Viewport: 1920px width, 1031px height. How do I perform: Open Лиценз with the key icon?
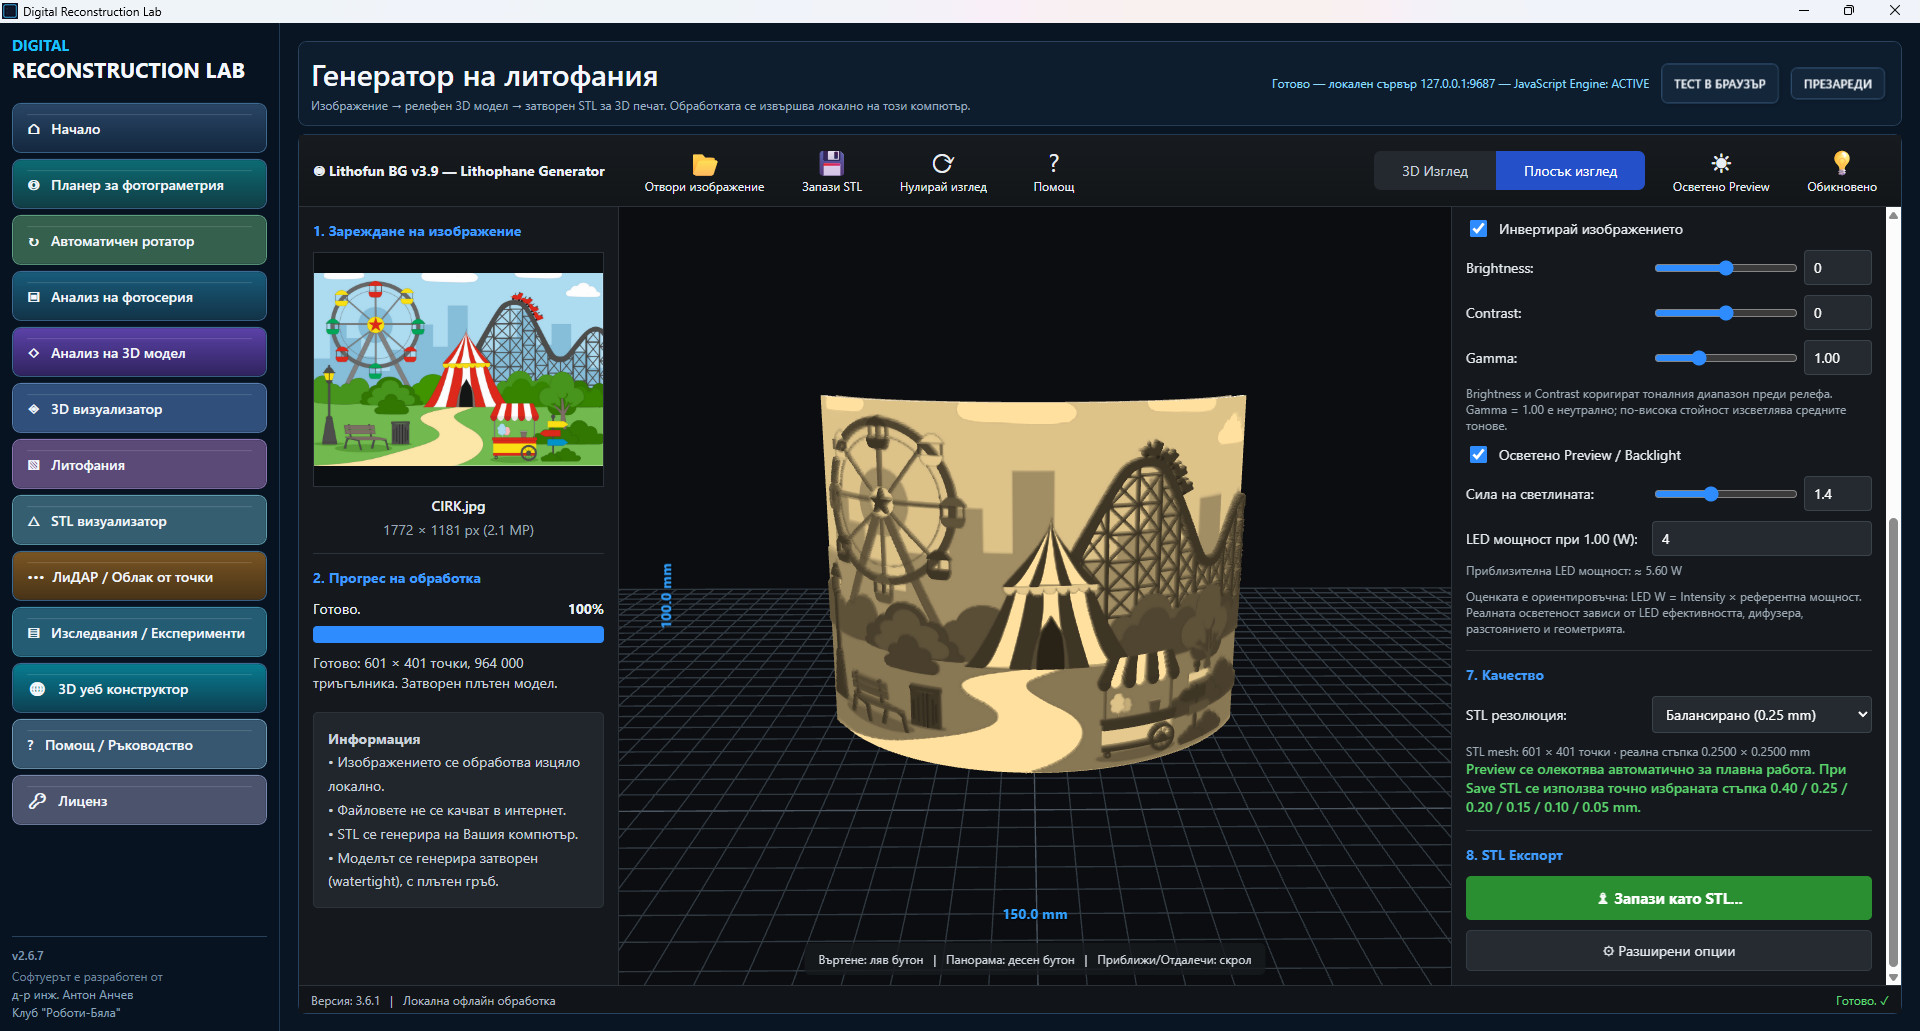pyautogui.click(x=139, y=800)
